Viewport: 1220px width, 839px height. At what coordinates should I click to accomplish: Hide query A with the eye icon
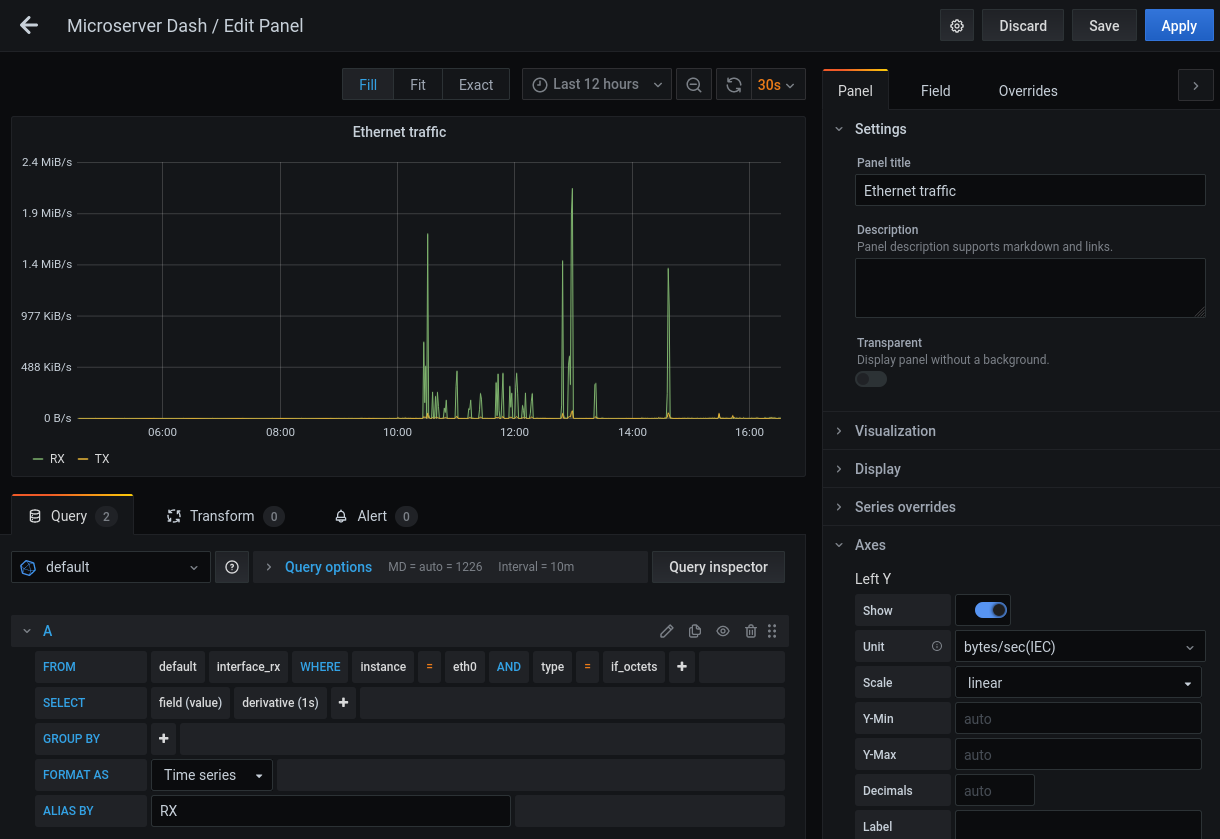click(x=723, y=631)
